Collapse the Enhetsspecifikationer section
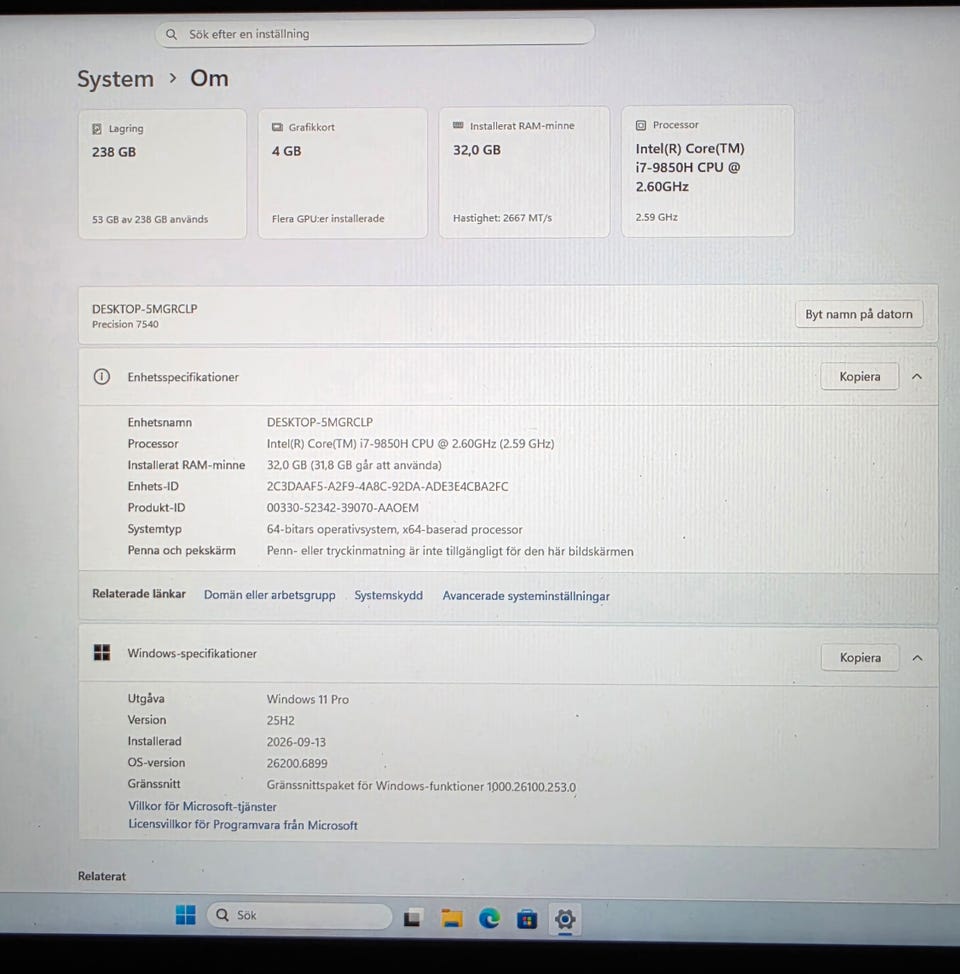 [x=917, y=376]
